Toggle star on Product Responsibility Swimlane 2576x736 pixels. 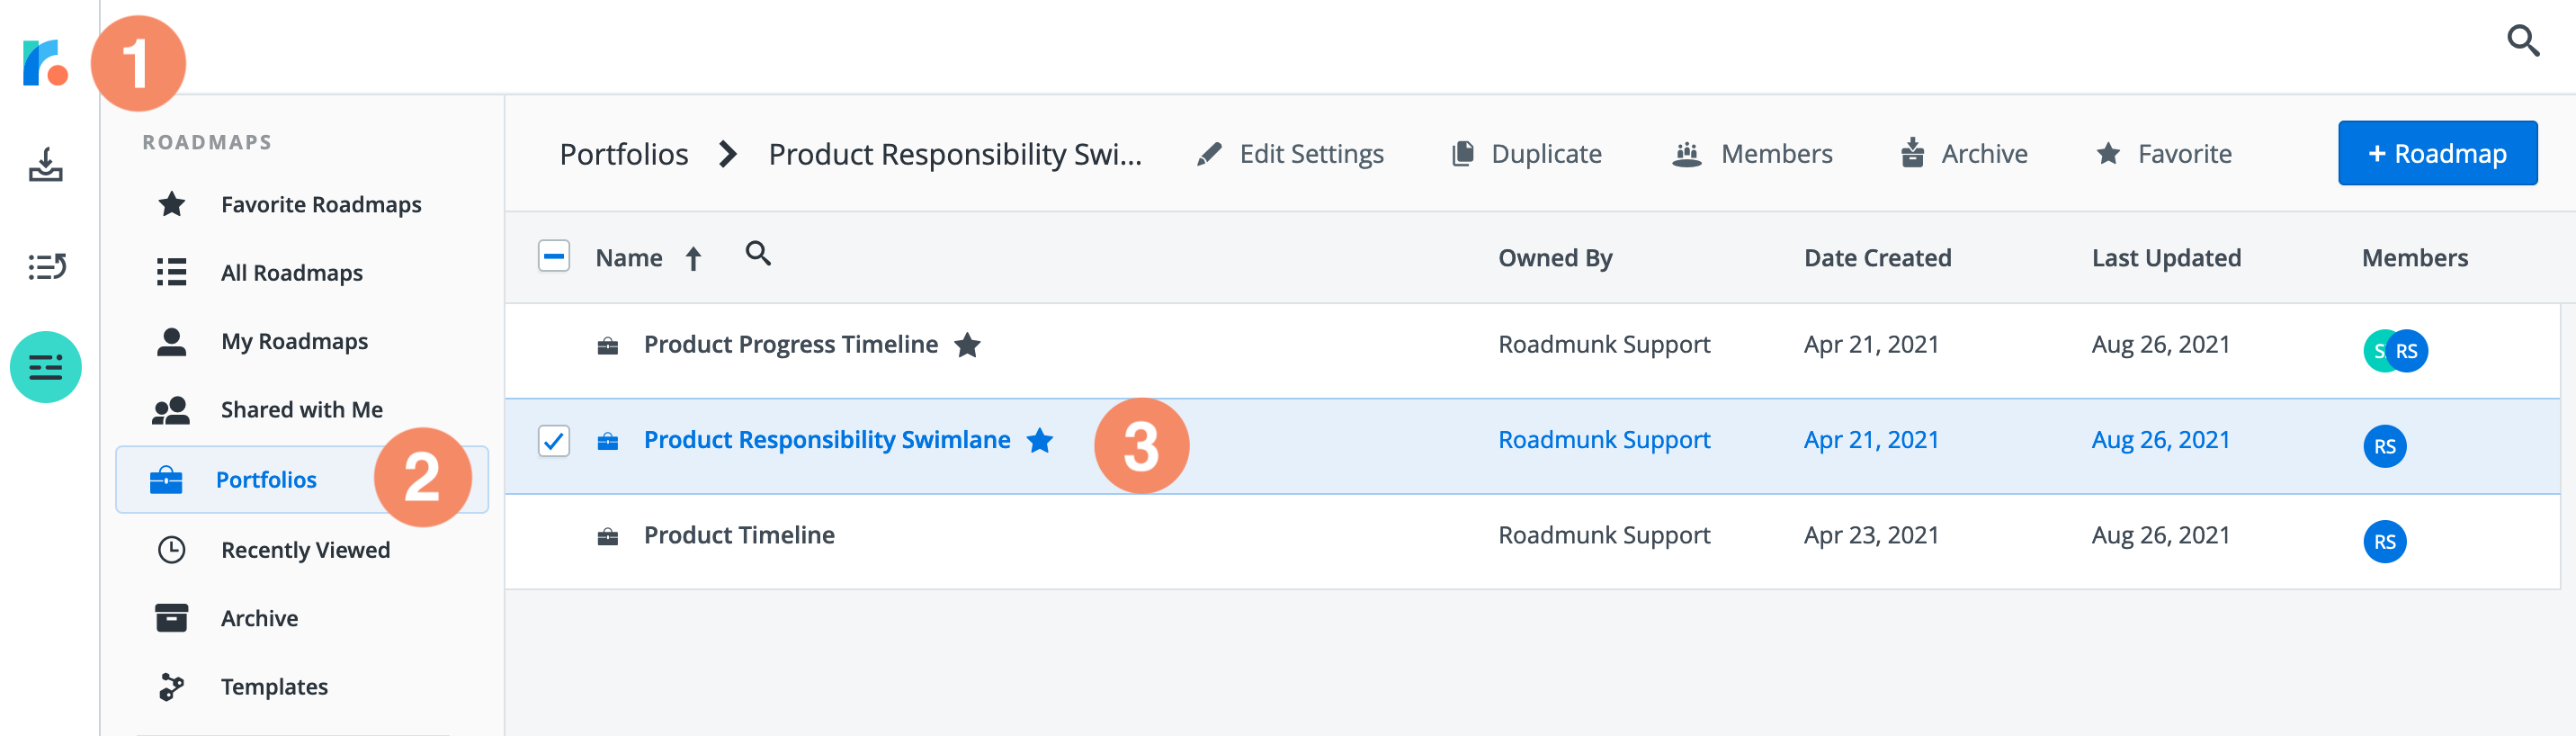[x=1040, y=440]
